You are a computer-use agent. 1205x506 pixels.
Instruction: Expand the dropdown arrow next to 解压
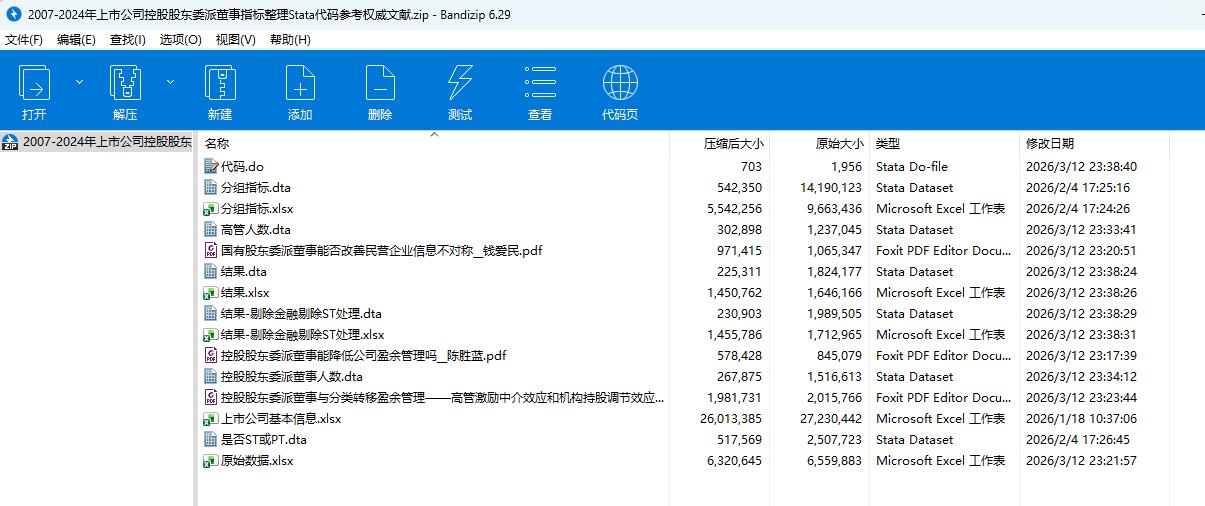coord(170,82)
